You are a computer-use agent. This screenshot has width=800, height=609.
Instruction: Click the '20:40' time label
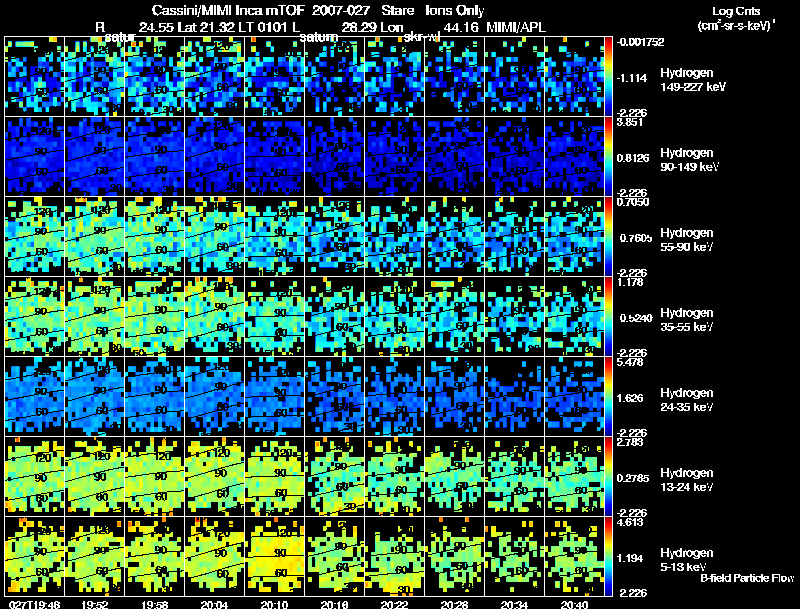tap(574, 605)
